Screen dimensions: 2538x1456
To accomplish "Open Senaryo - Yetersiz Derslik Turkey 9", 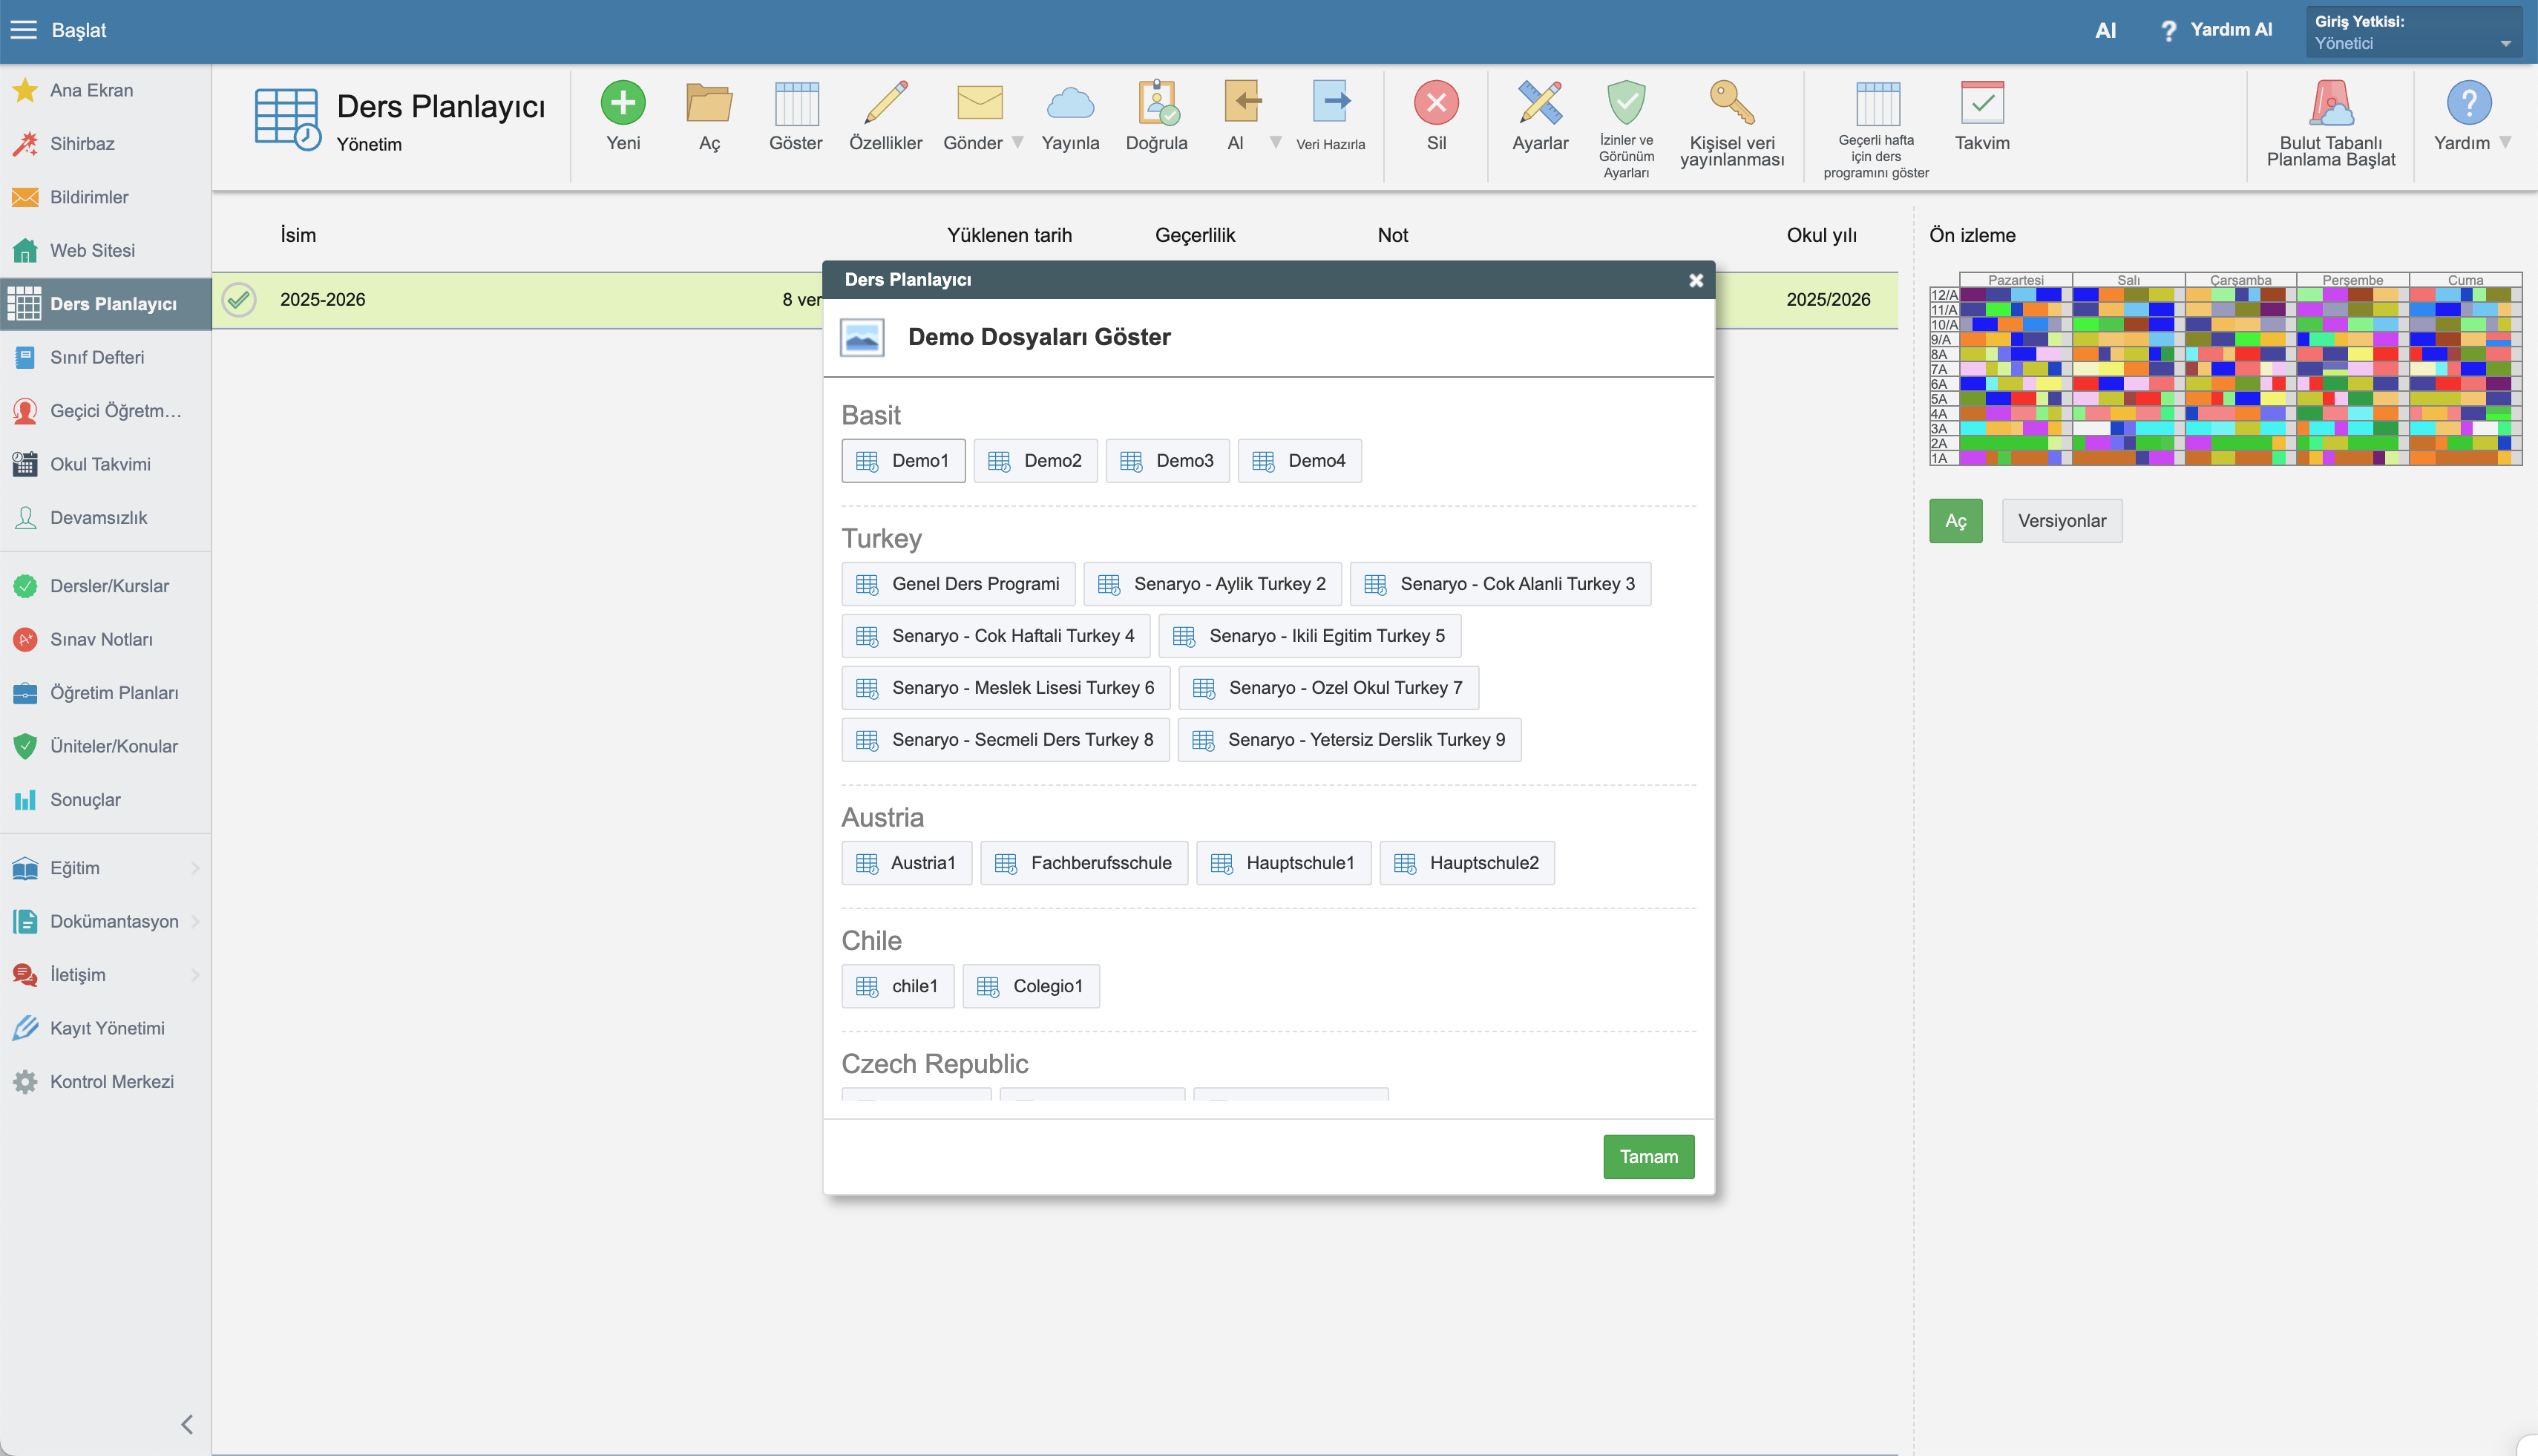I will click(1349, 740).
